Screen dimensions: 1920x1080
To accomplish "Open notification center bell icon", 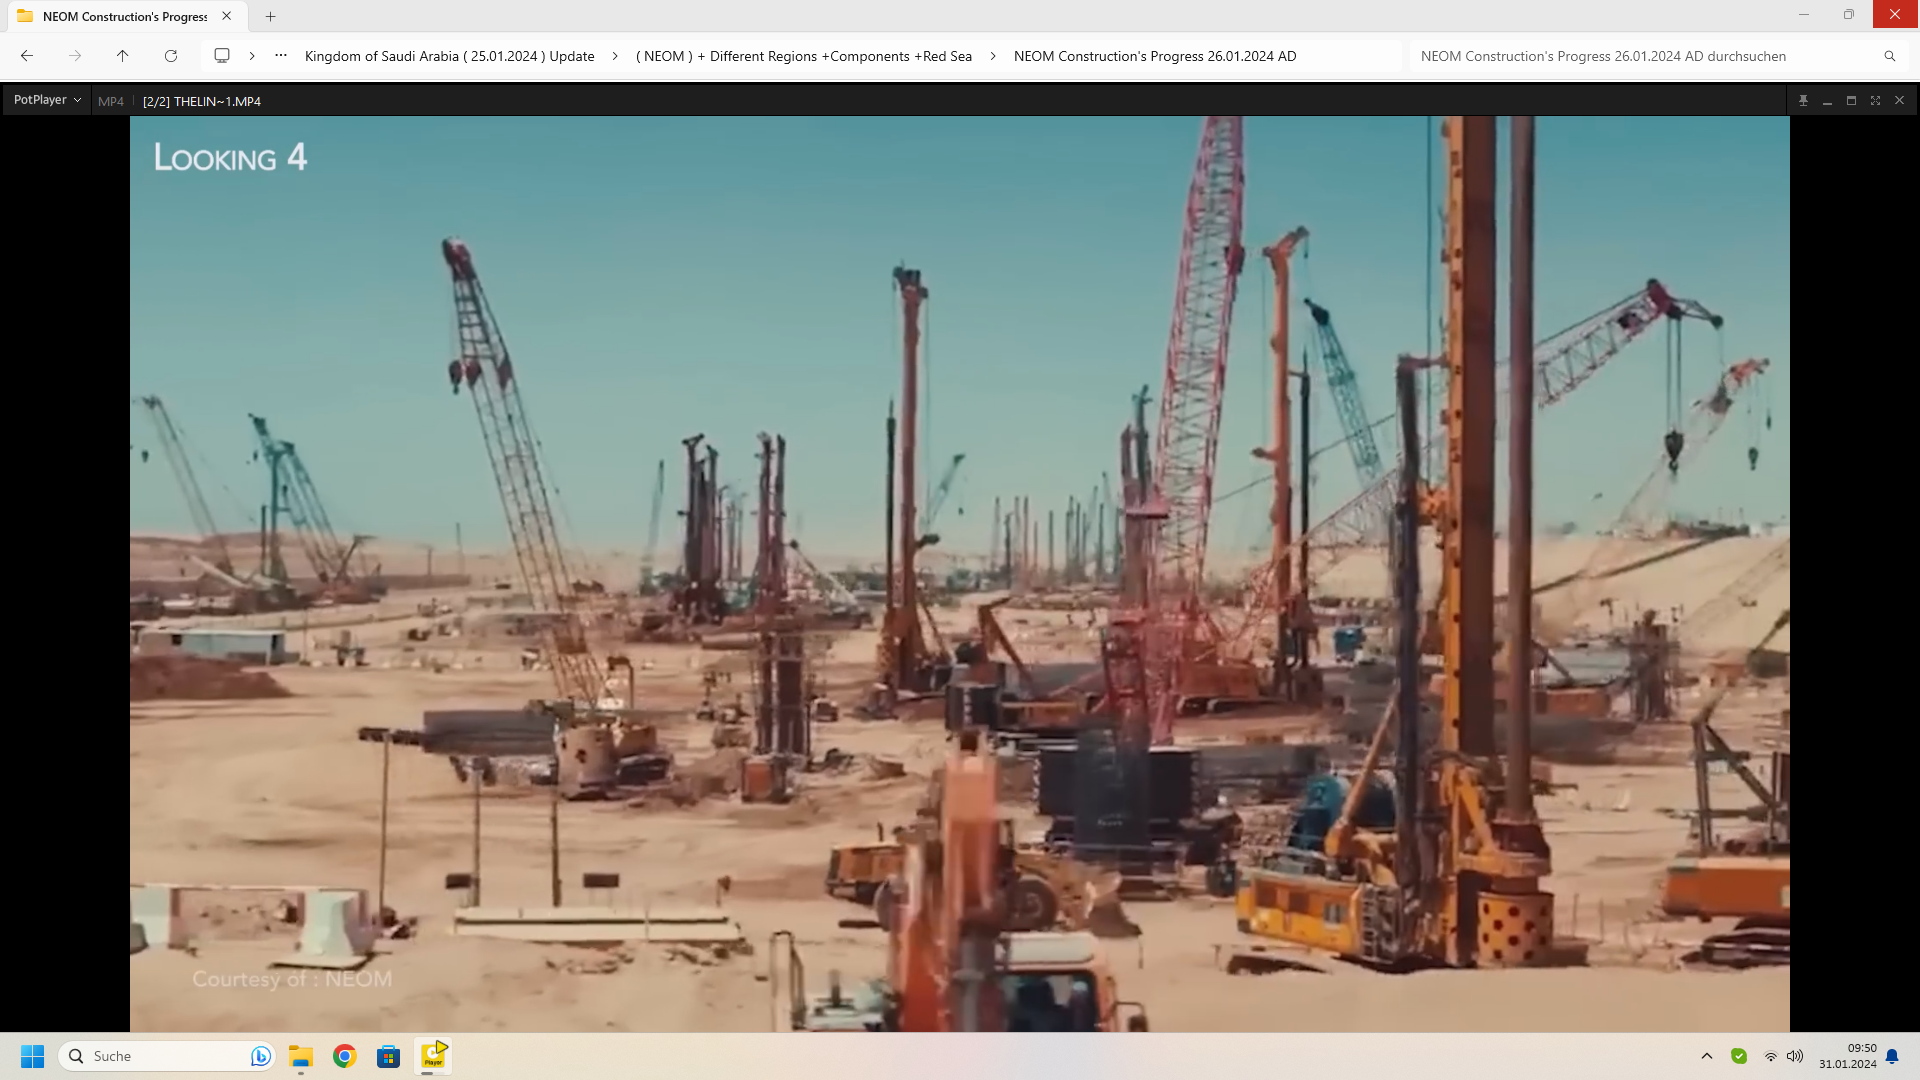I will tap(1892, 1056).
